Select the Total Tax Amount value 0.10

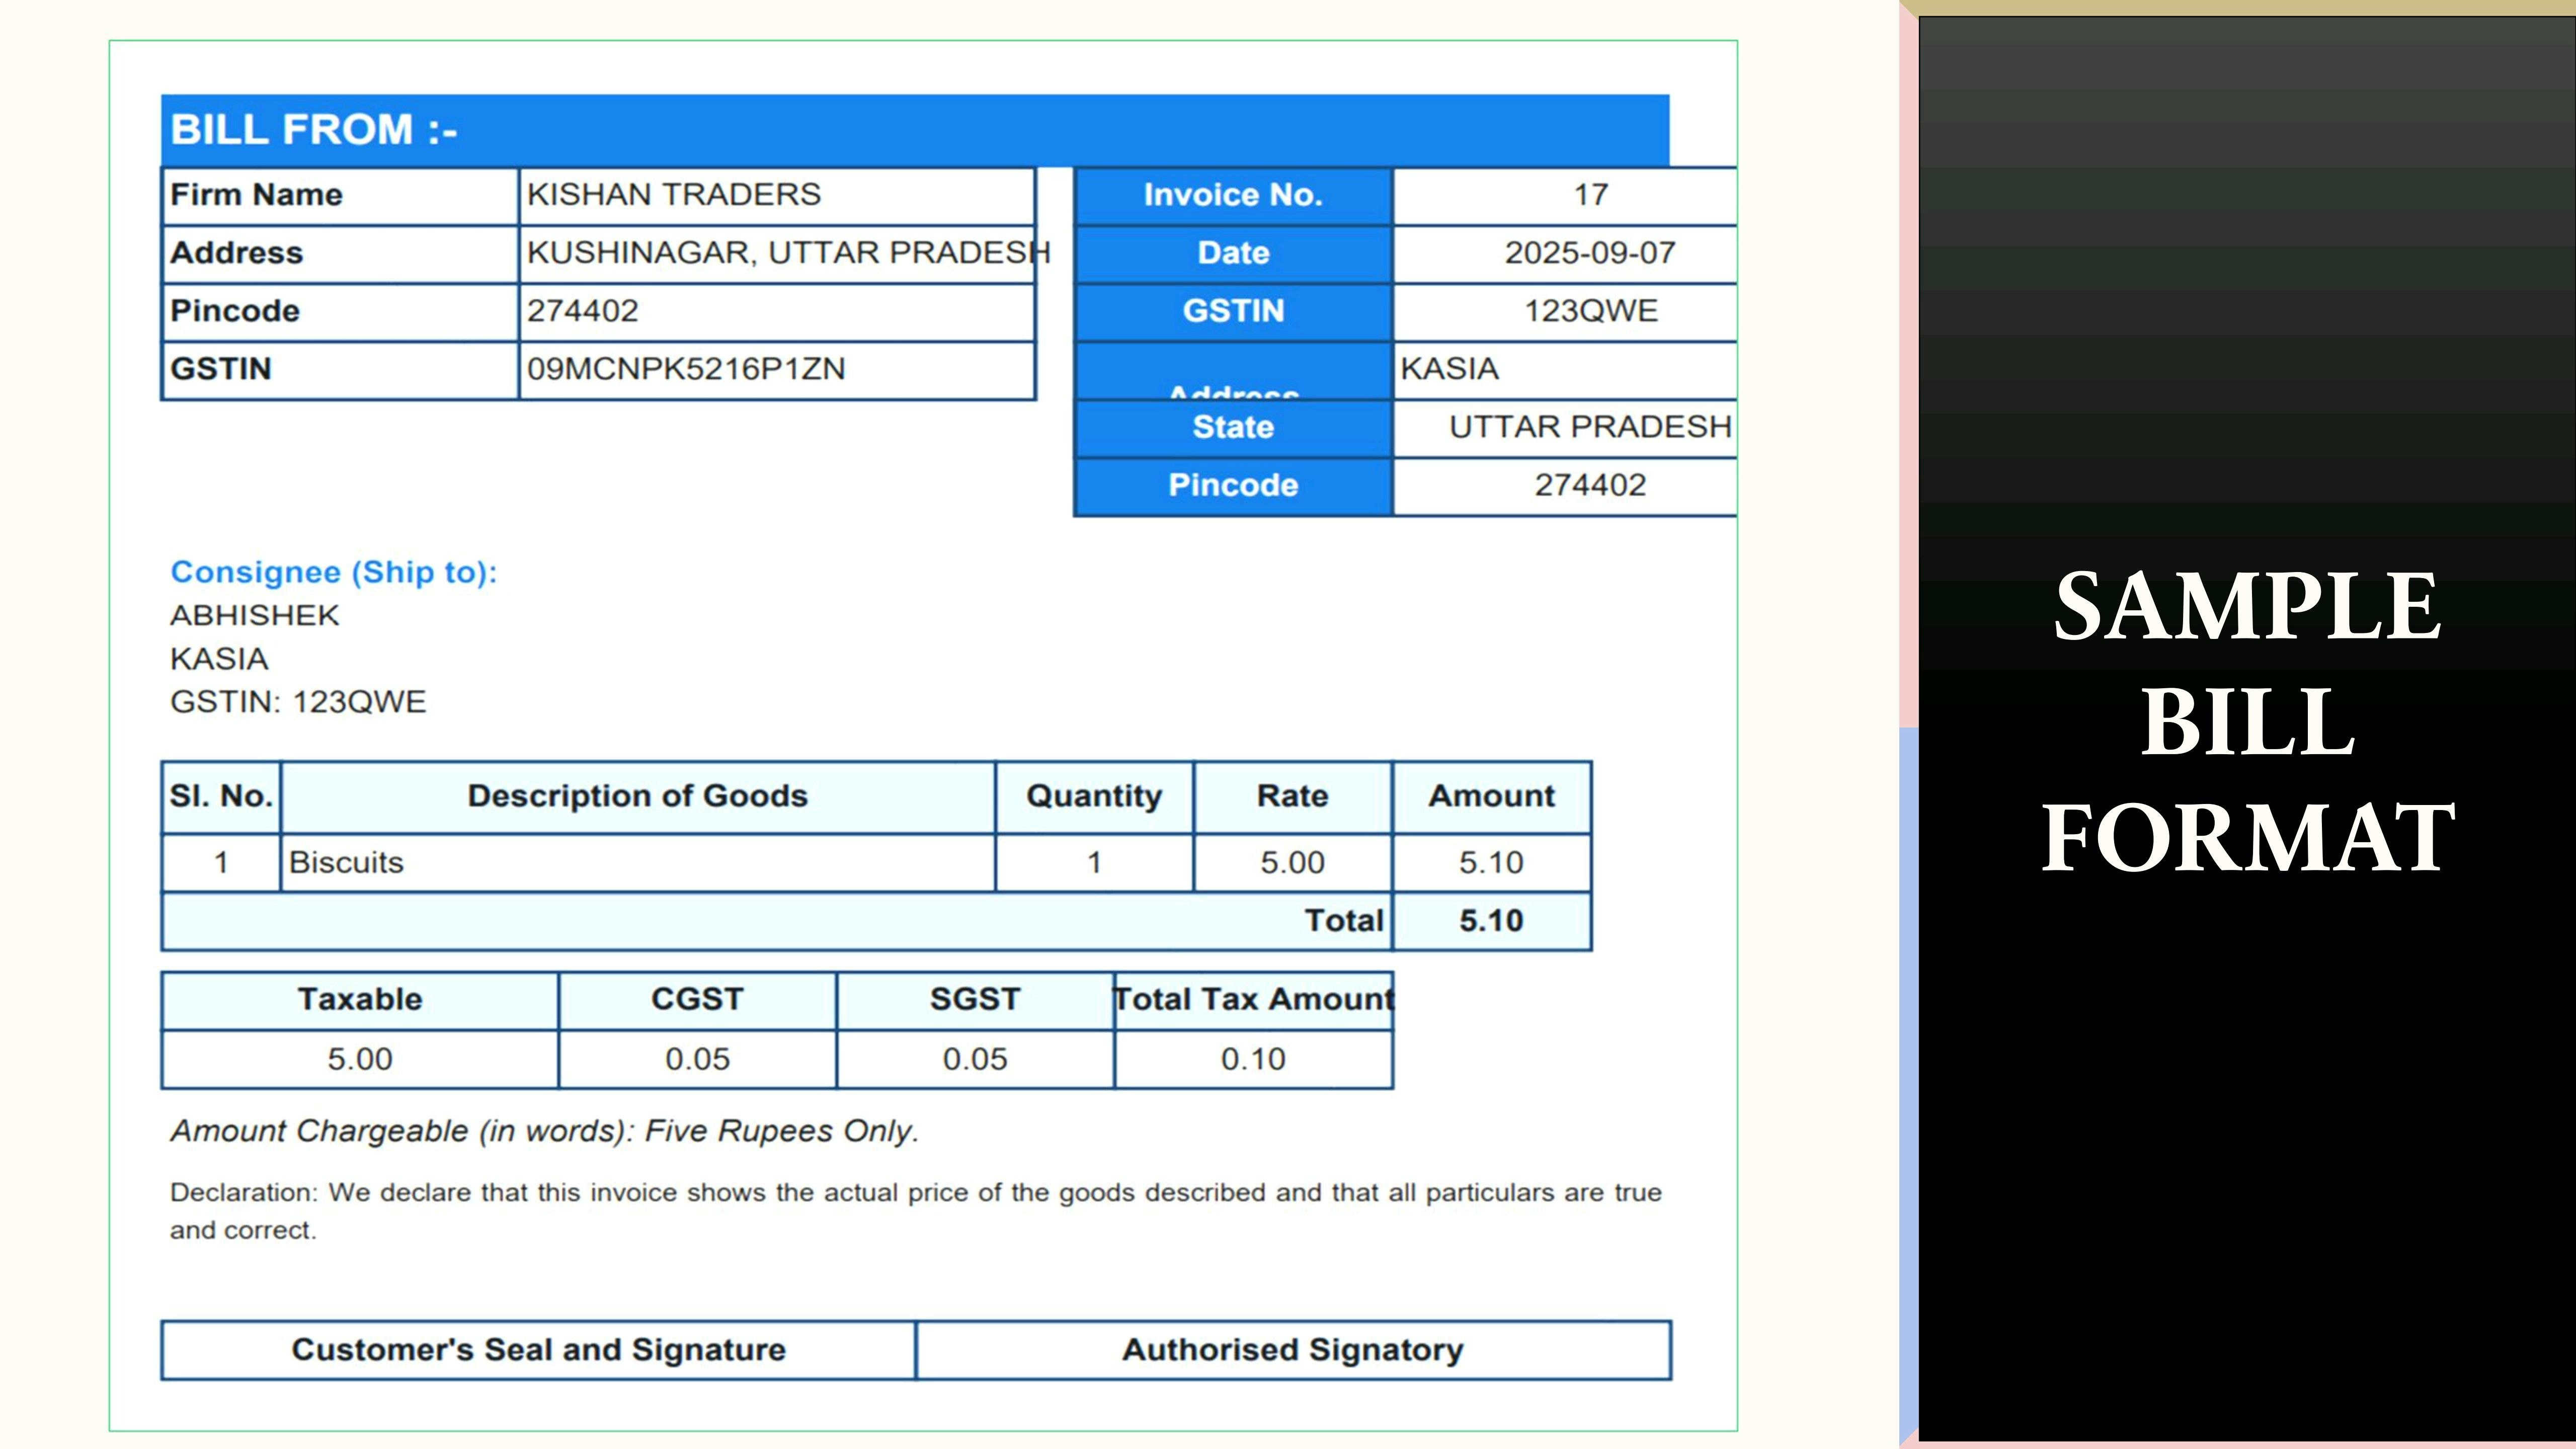[1253, 1059]
